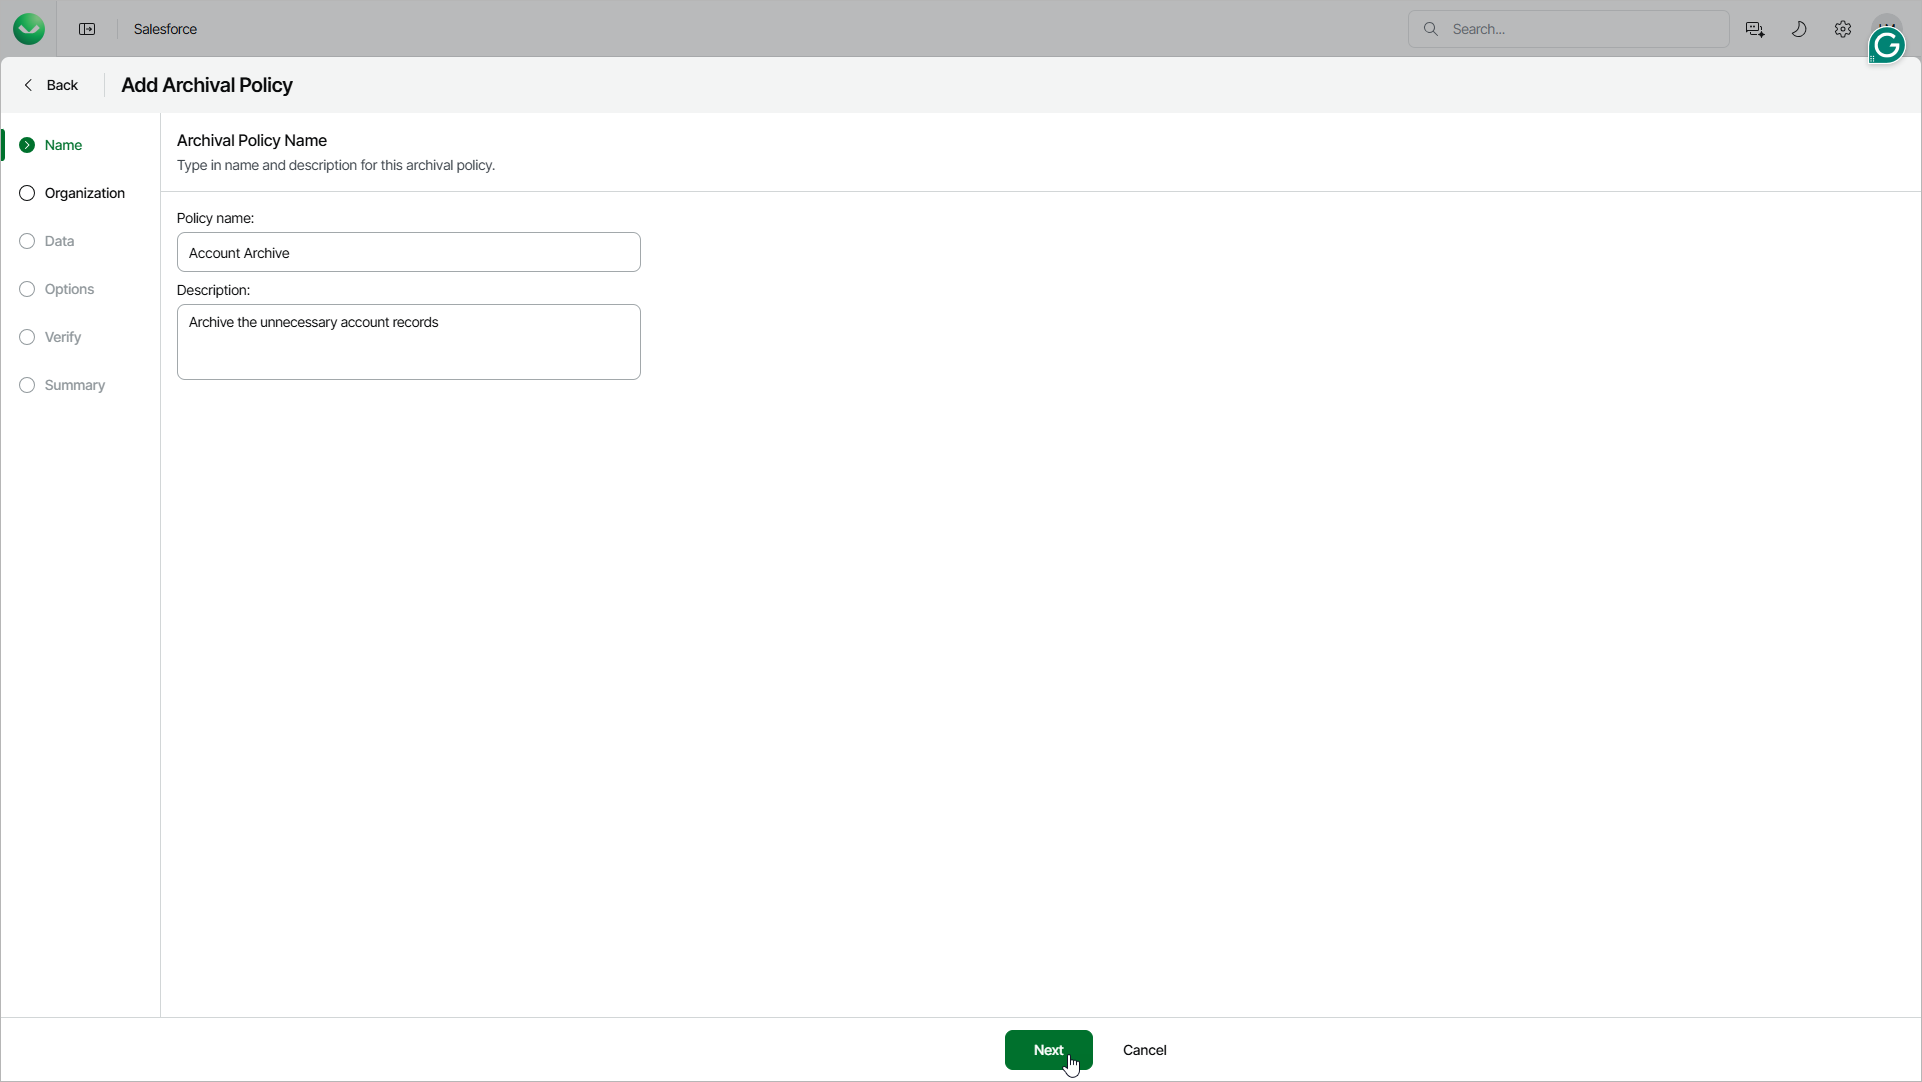Click the Back link
This screenshot has height=1082, width=1922.
pos(62,85)
